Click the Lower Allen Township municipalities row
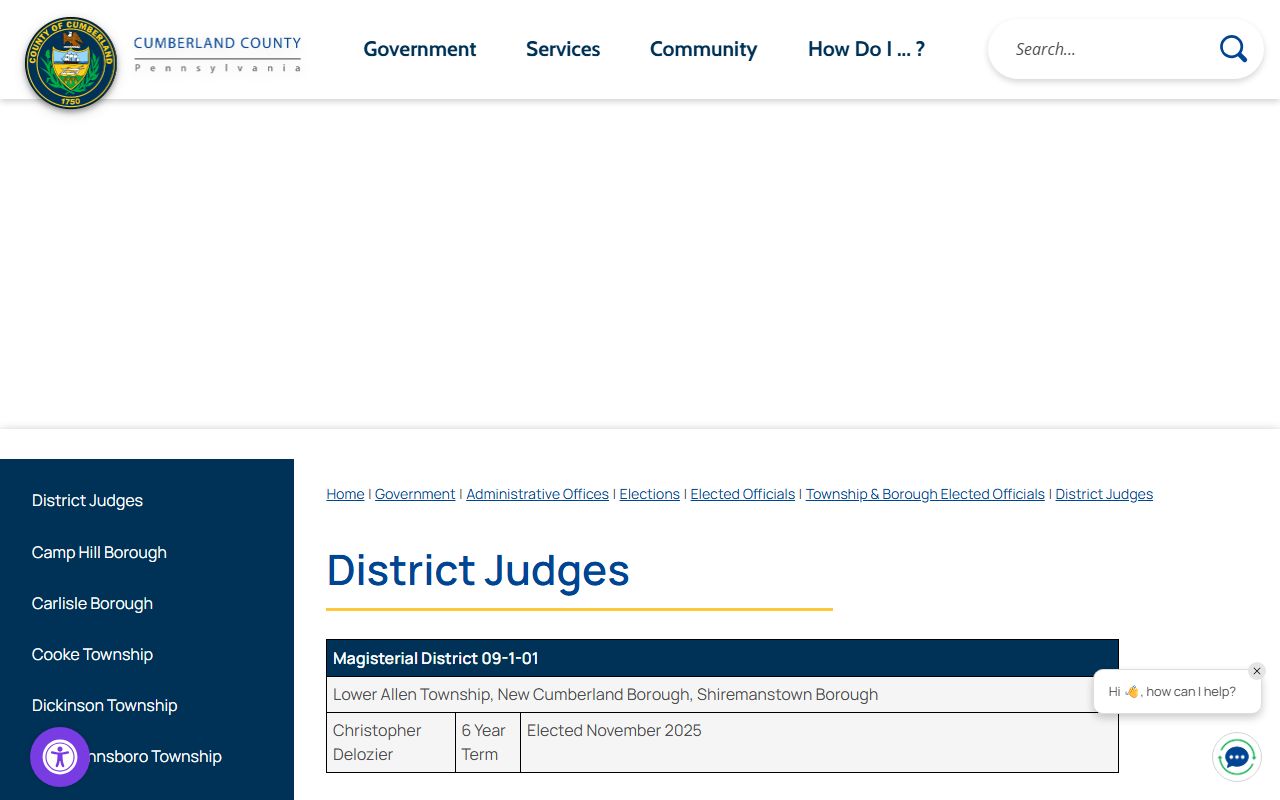The height and width of the screenshot is (800, 1280). (x=722, y=694)
